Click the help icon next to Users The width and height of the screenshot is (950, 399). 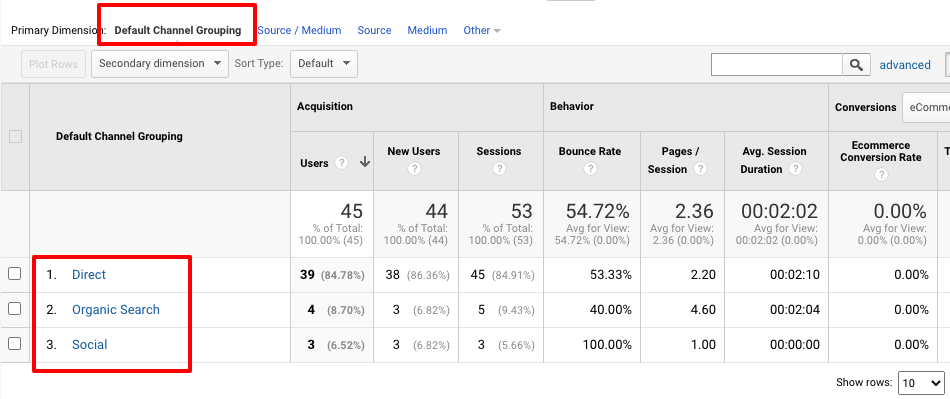[x=341, y=163]
